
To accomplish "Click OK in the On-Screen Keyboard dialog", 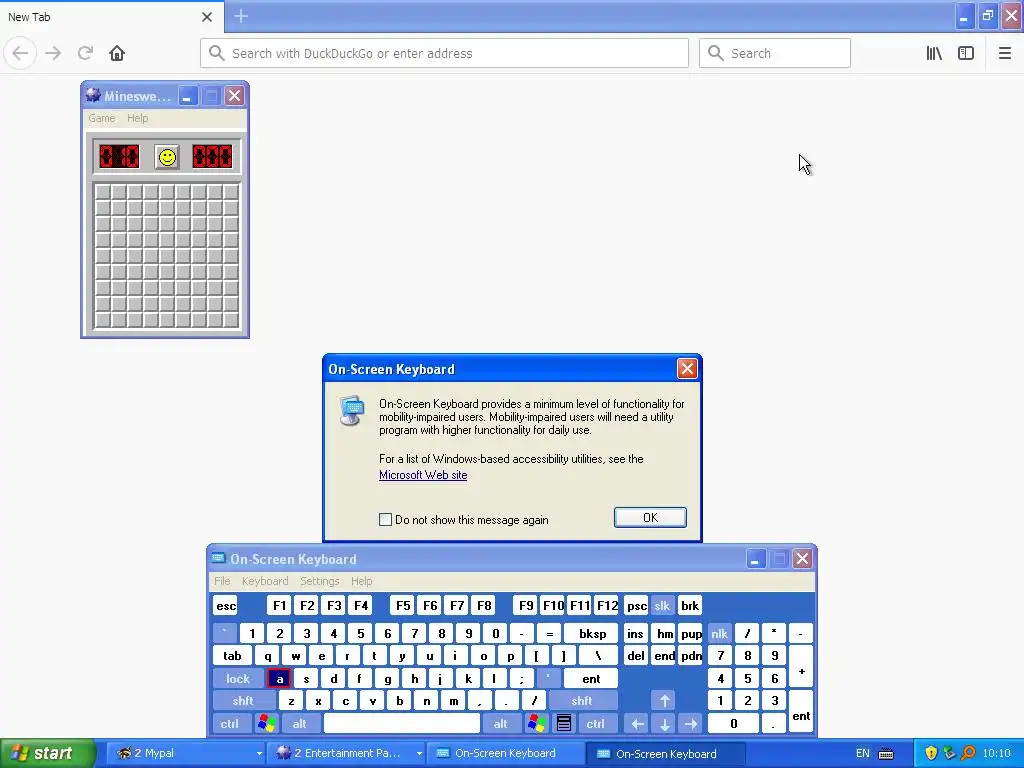I will [x=650, y=517].
